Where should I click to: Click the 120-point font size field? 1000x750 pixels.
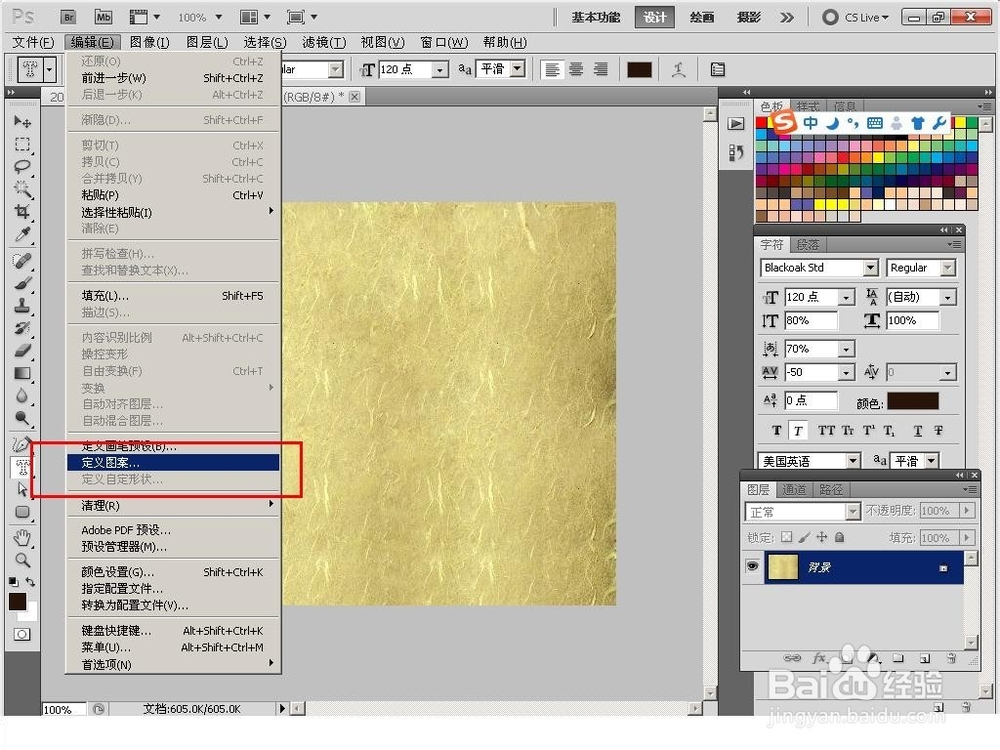tap(808, 296)
